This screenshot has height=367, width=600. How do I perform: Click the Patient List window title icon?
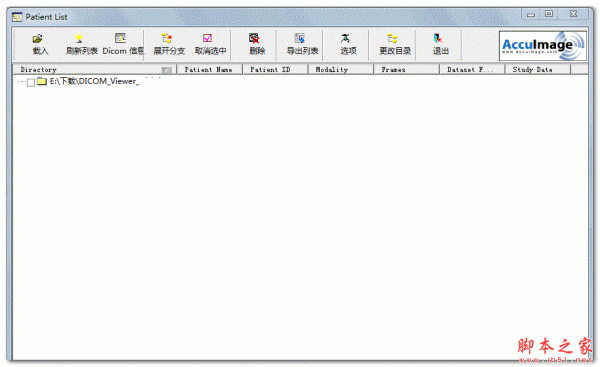click(x=17, y=17)
